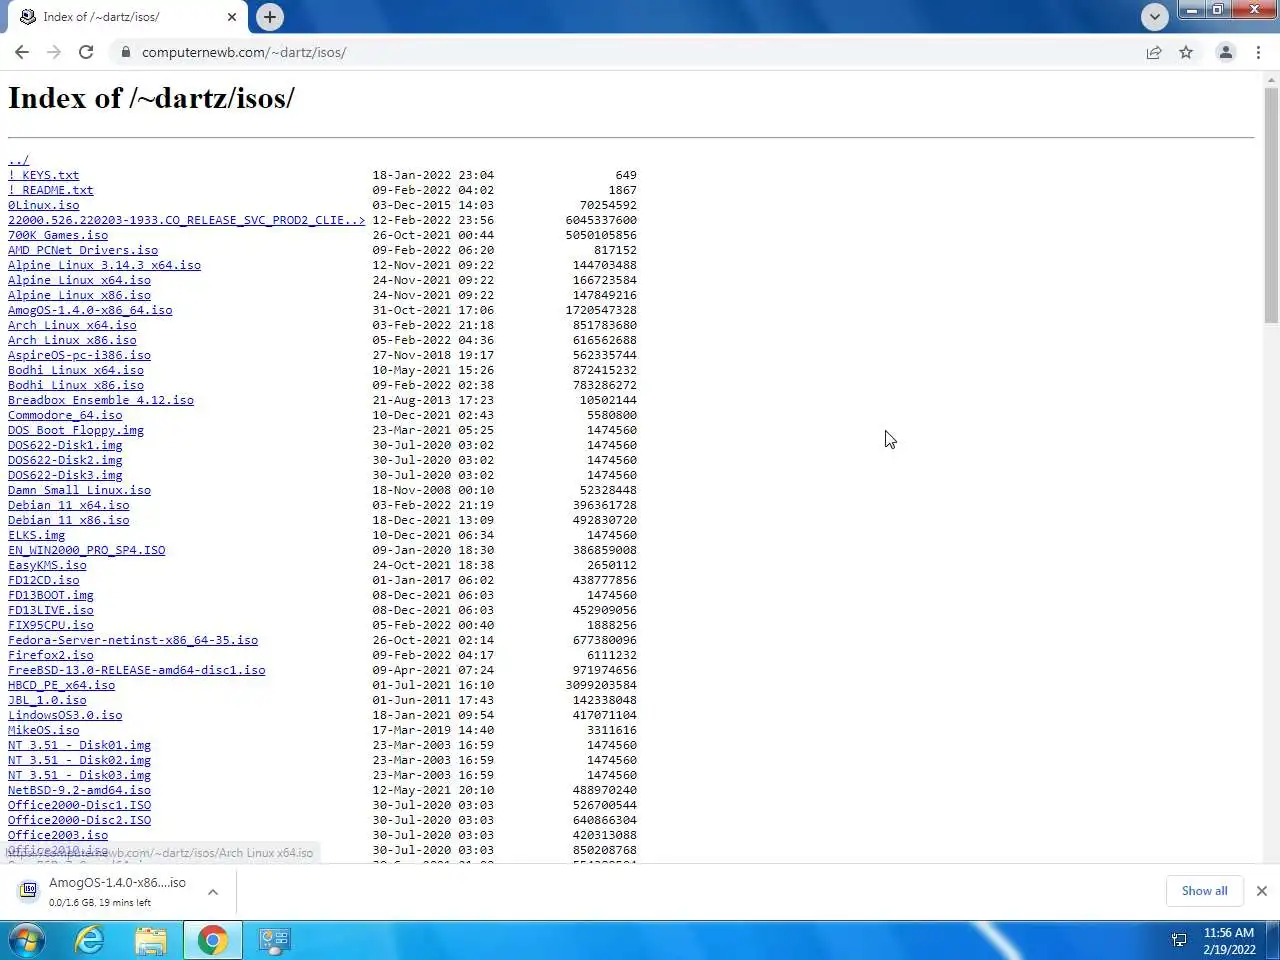Download Office2000-Disc1.ISO
1280x960 pixels.
[79, 805]
